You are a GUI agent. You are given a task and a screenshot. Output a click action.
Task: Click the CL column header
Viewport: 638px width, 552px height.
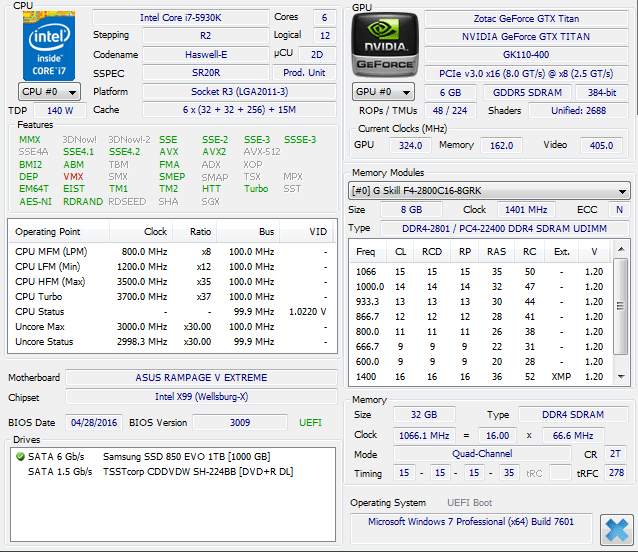click(x=400, y=252)
